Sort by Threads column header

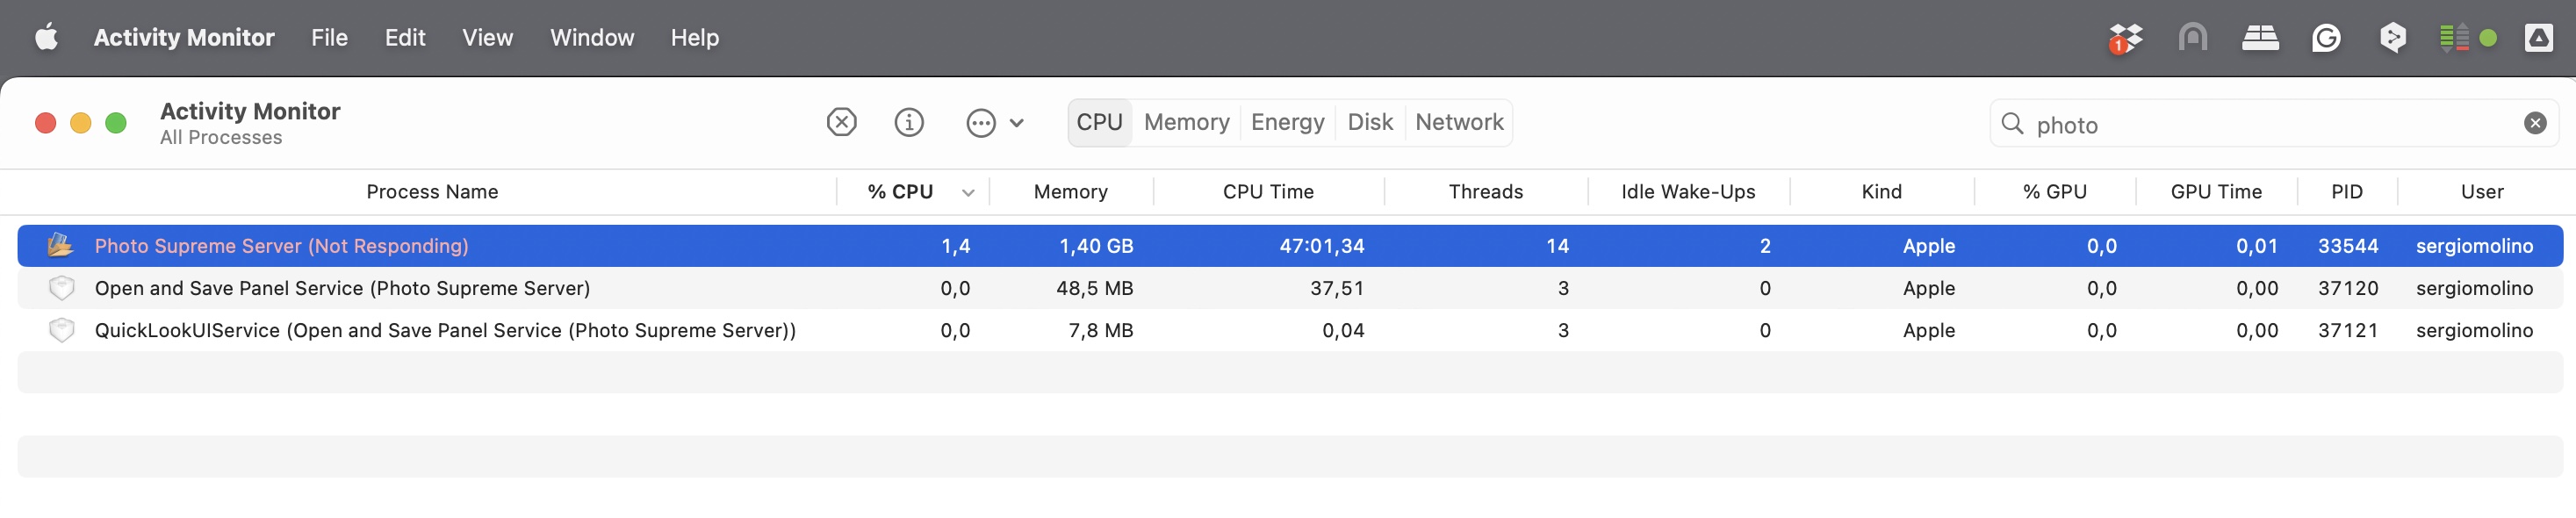click(x=1486, y=192)
